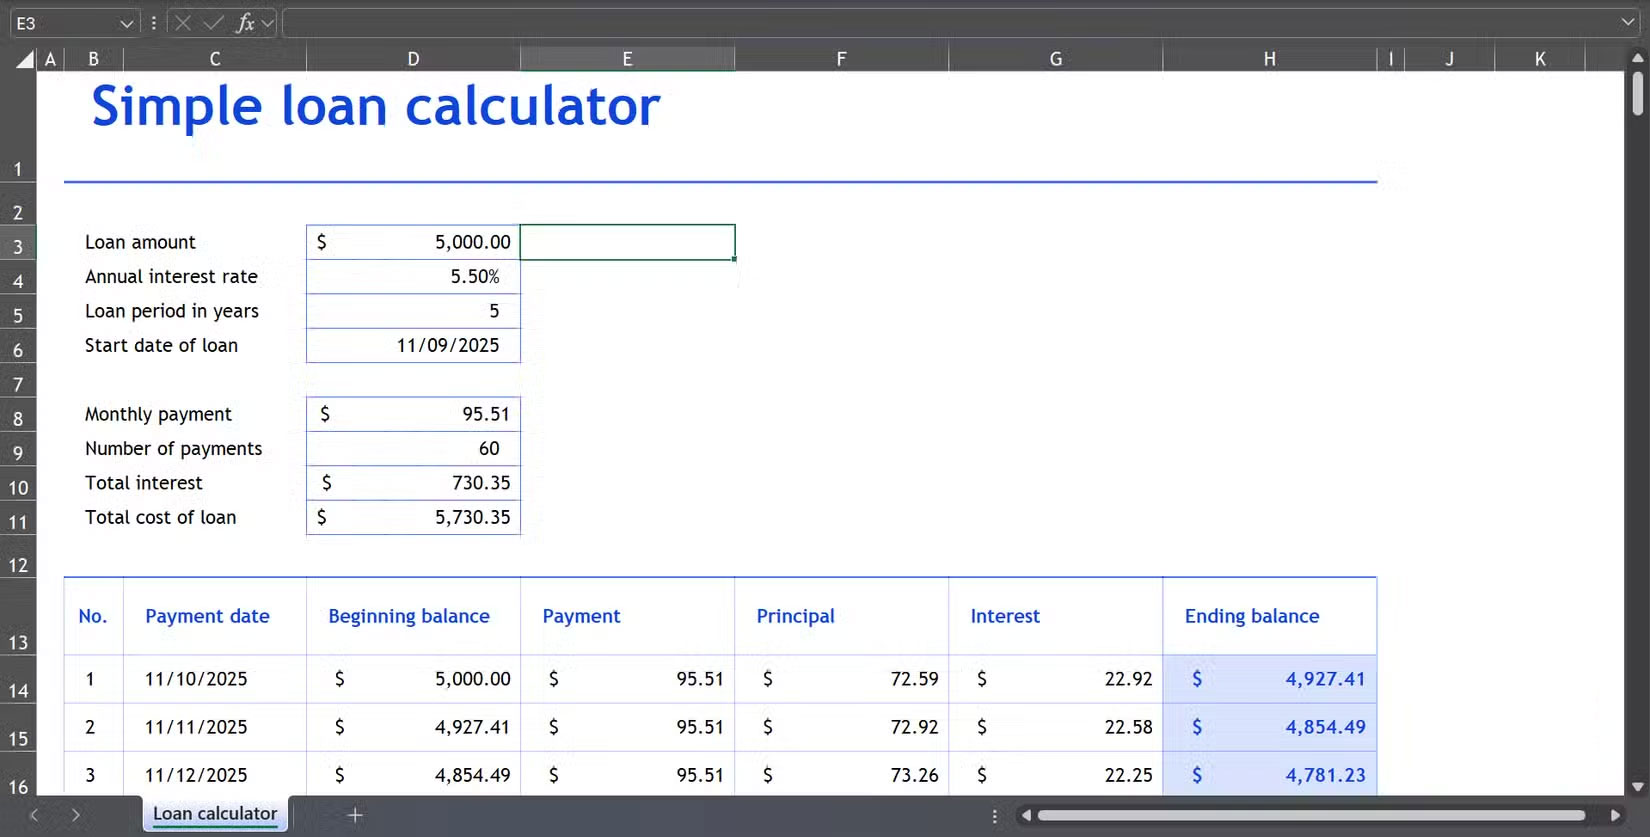
Task: Click the vertical scrollbar down arrow
Action: [x=1637, y=787]
